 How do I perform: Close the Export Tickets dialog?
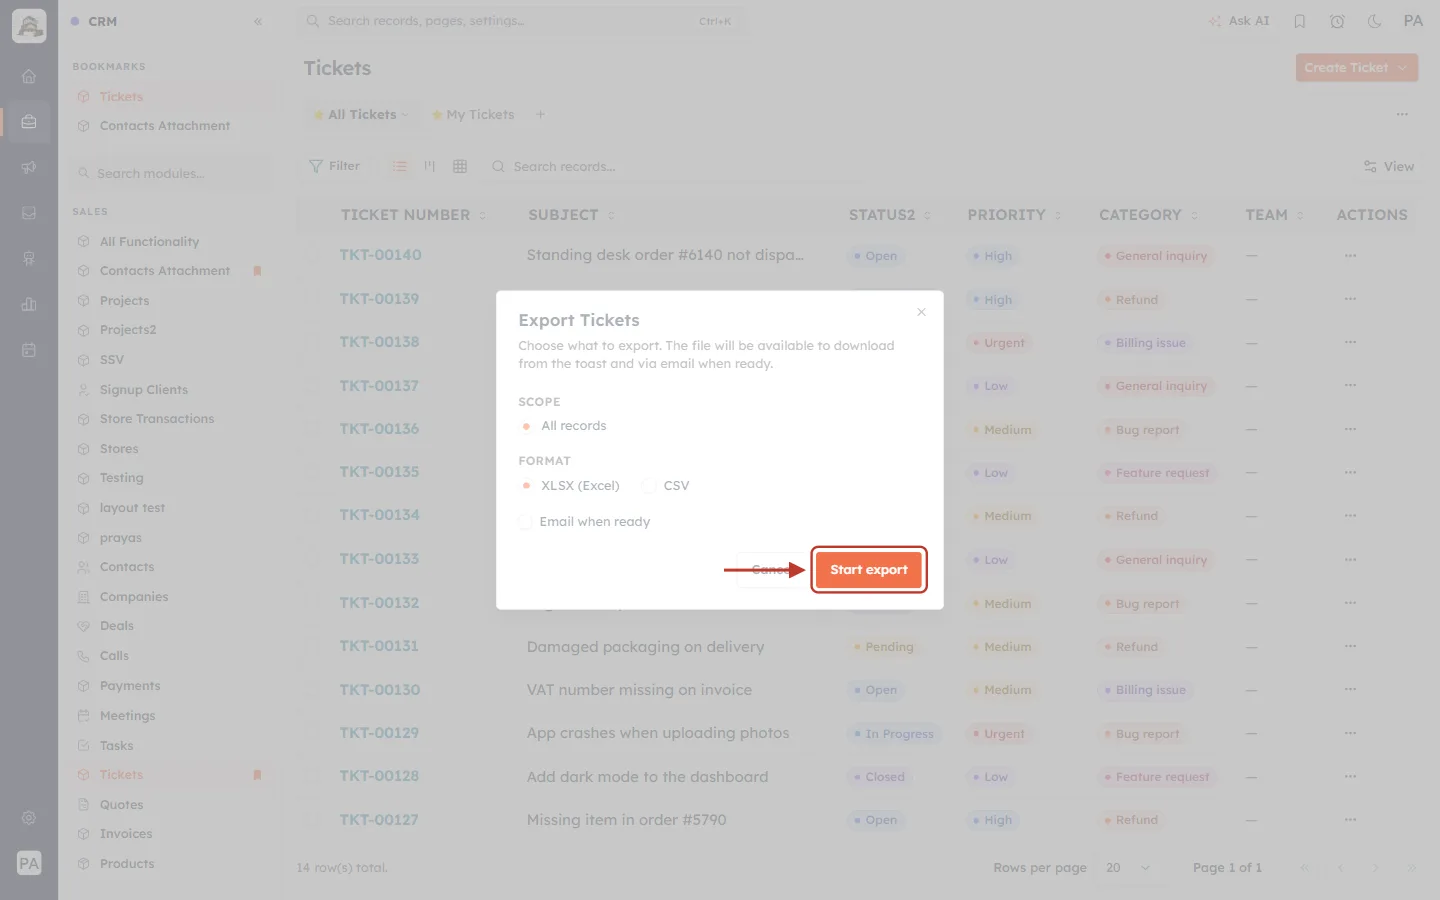point(921,312)
